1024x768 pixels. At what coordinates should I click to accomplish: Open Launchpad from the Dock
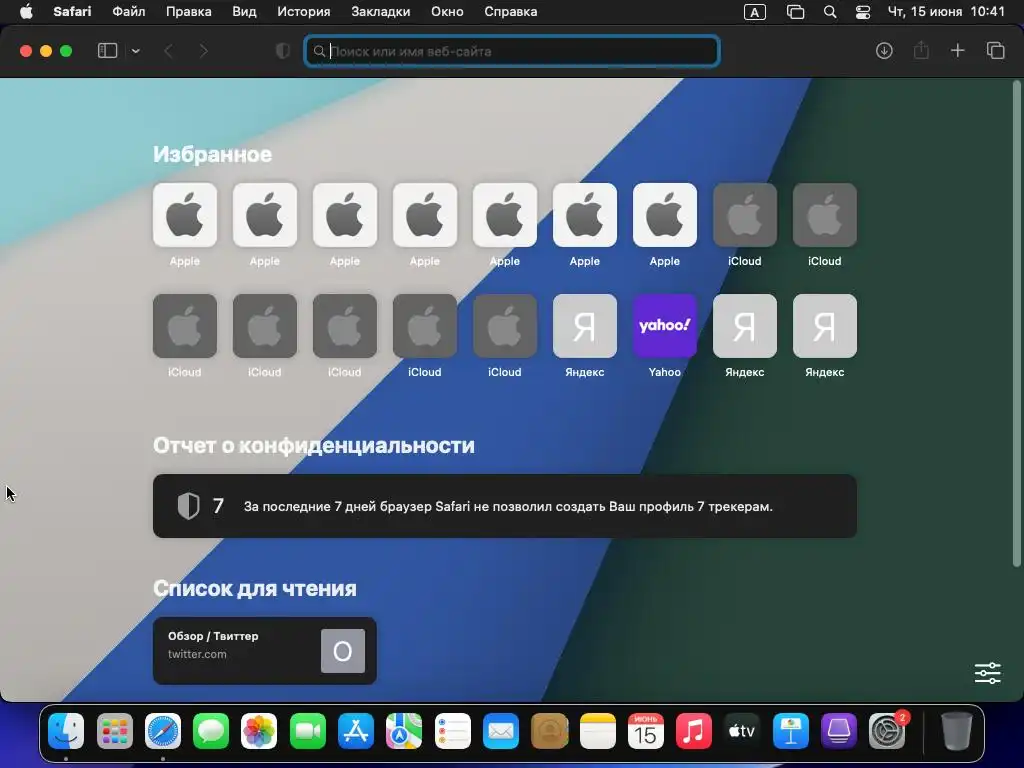coord(114,731)
